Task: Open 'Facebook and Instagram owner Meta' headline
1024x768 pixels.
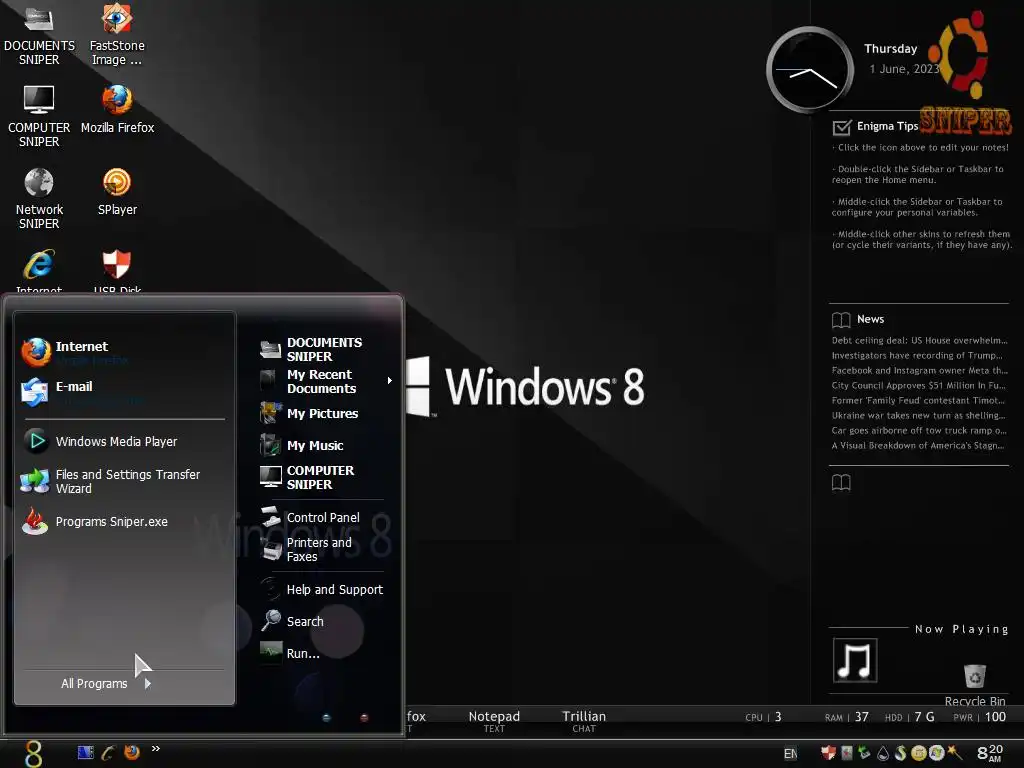Action: point(920,370)
